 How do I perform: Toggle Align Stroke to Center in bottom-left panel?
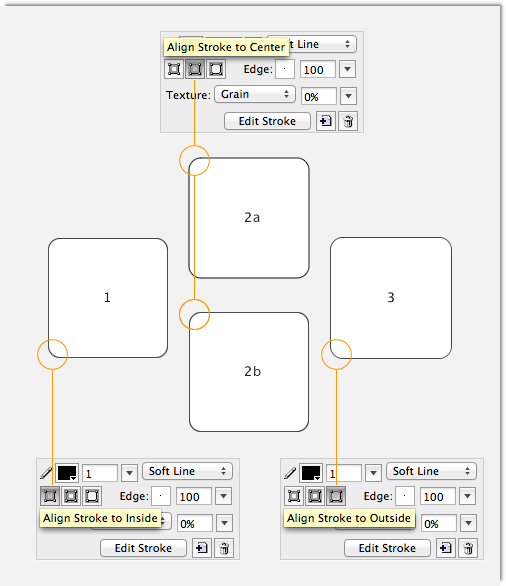tap(71, 496)
